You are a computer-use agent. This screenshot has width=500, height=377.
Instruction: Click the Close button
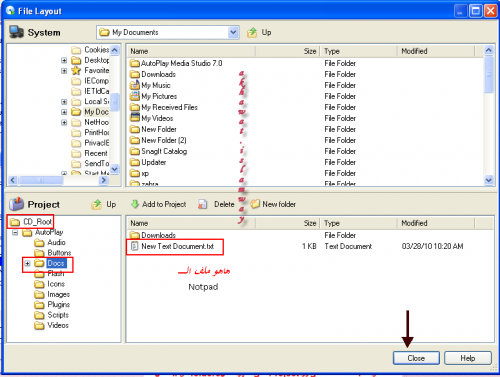click(x=416, y=358)
